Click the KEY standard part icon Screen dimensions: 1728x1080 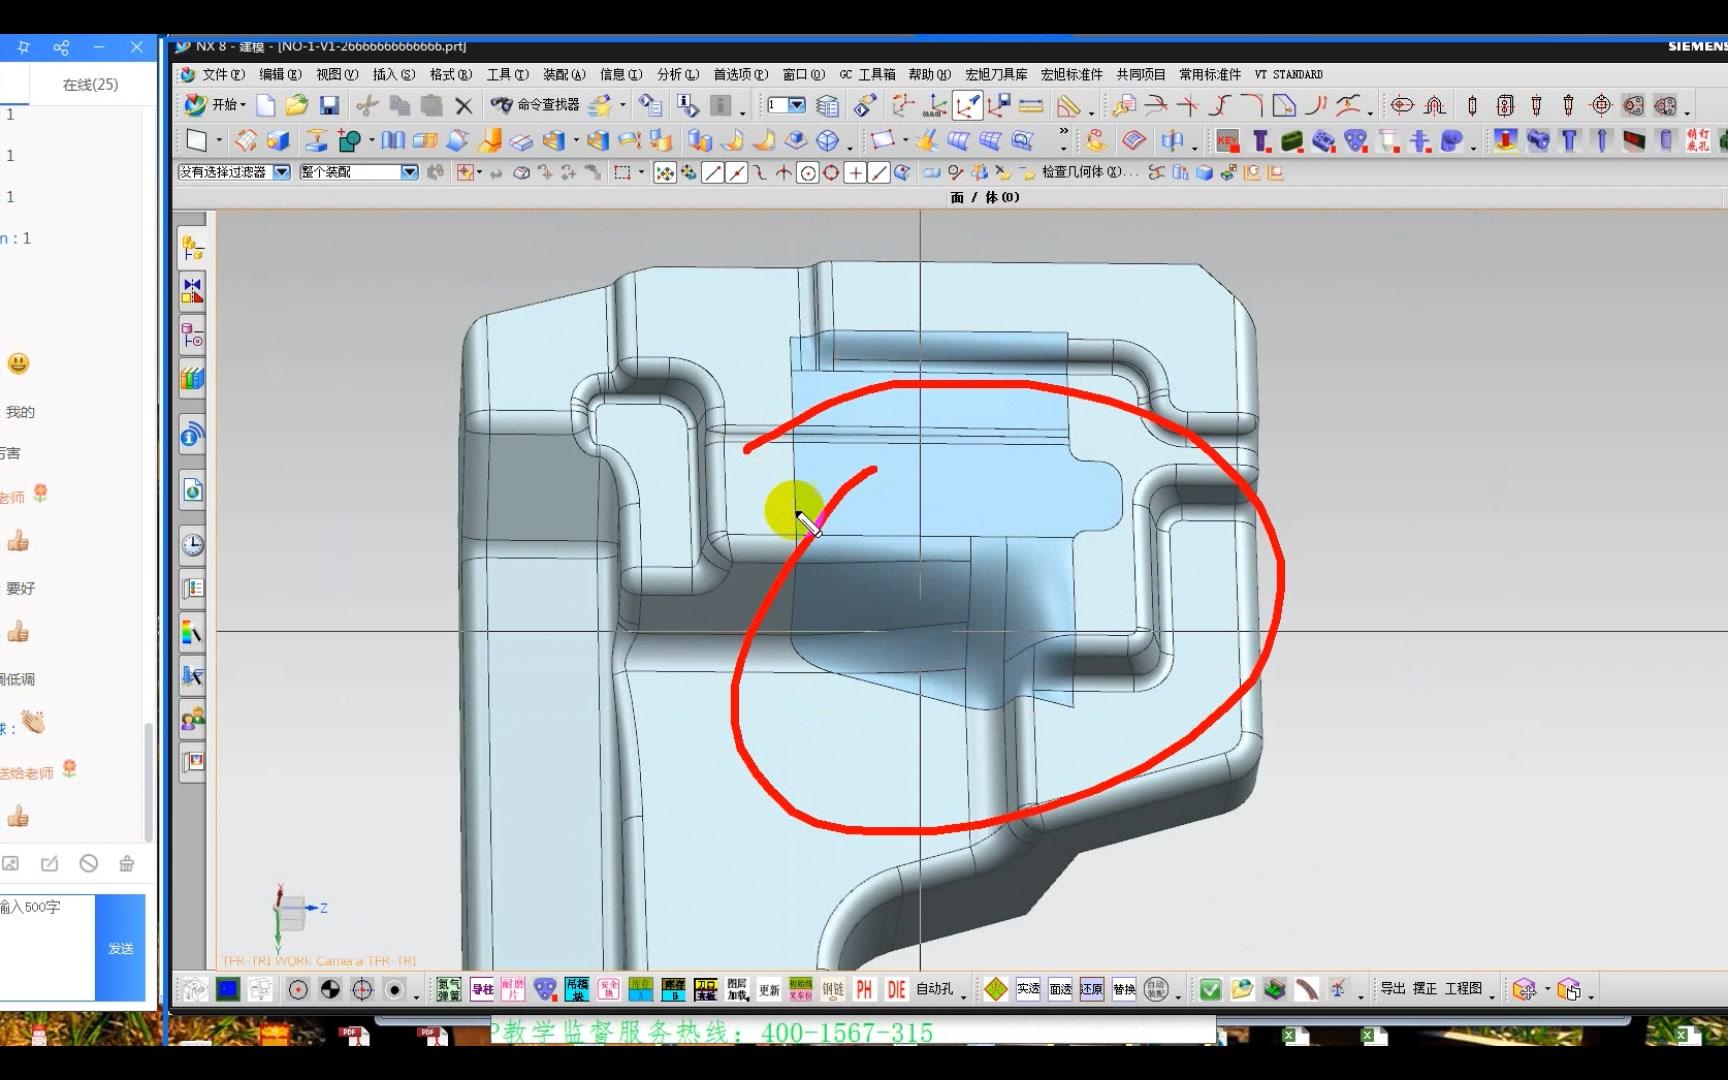coord(1228,141)
